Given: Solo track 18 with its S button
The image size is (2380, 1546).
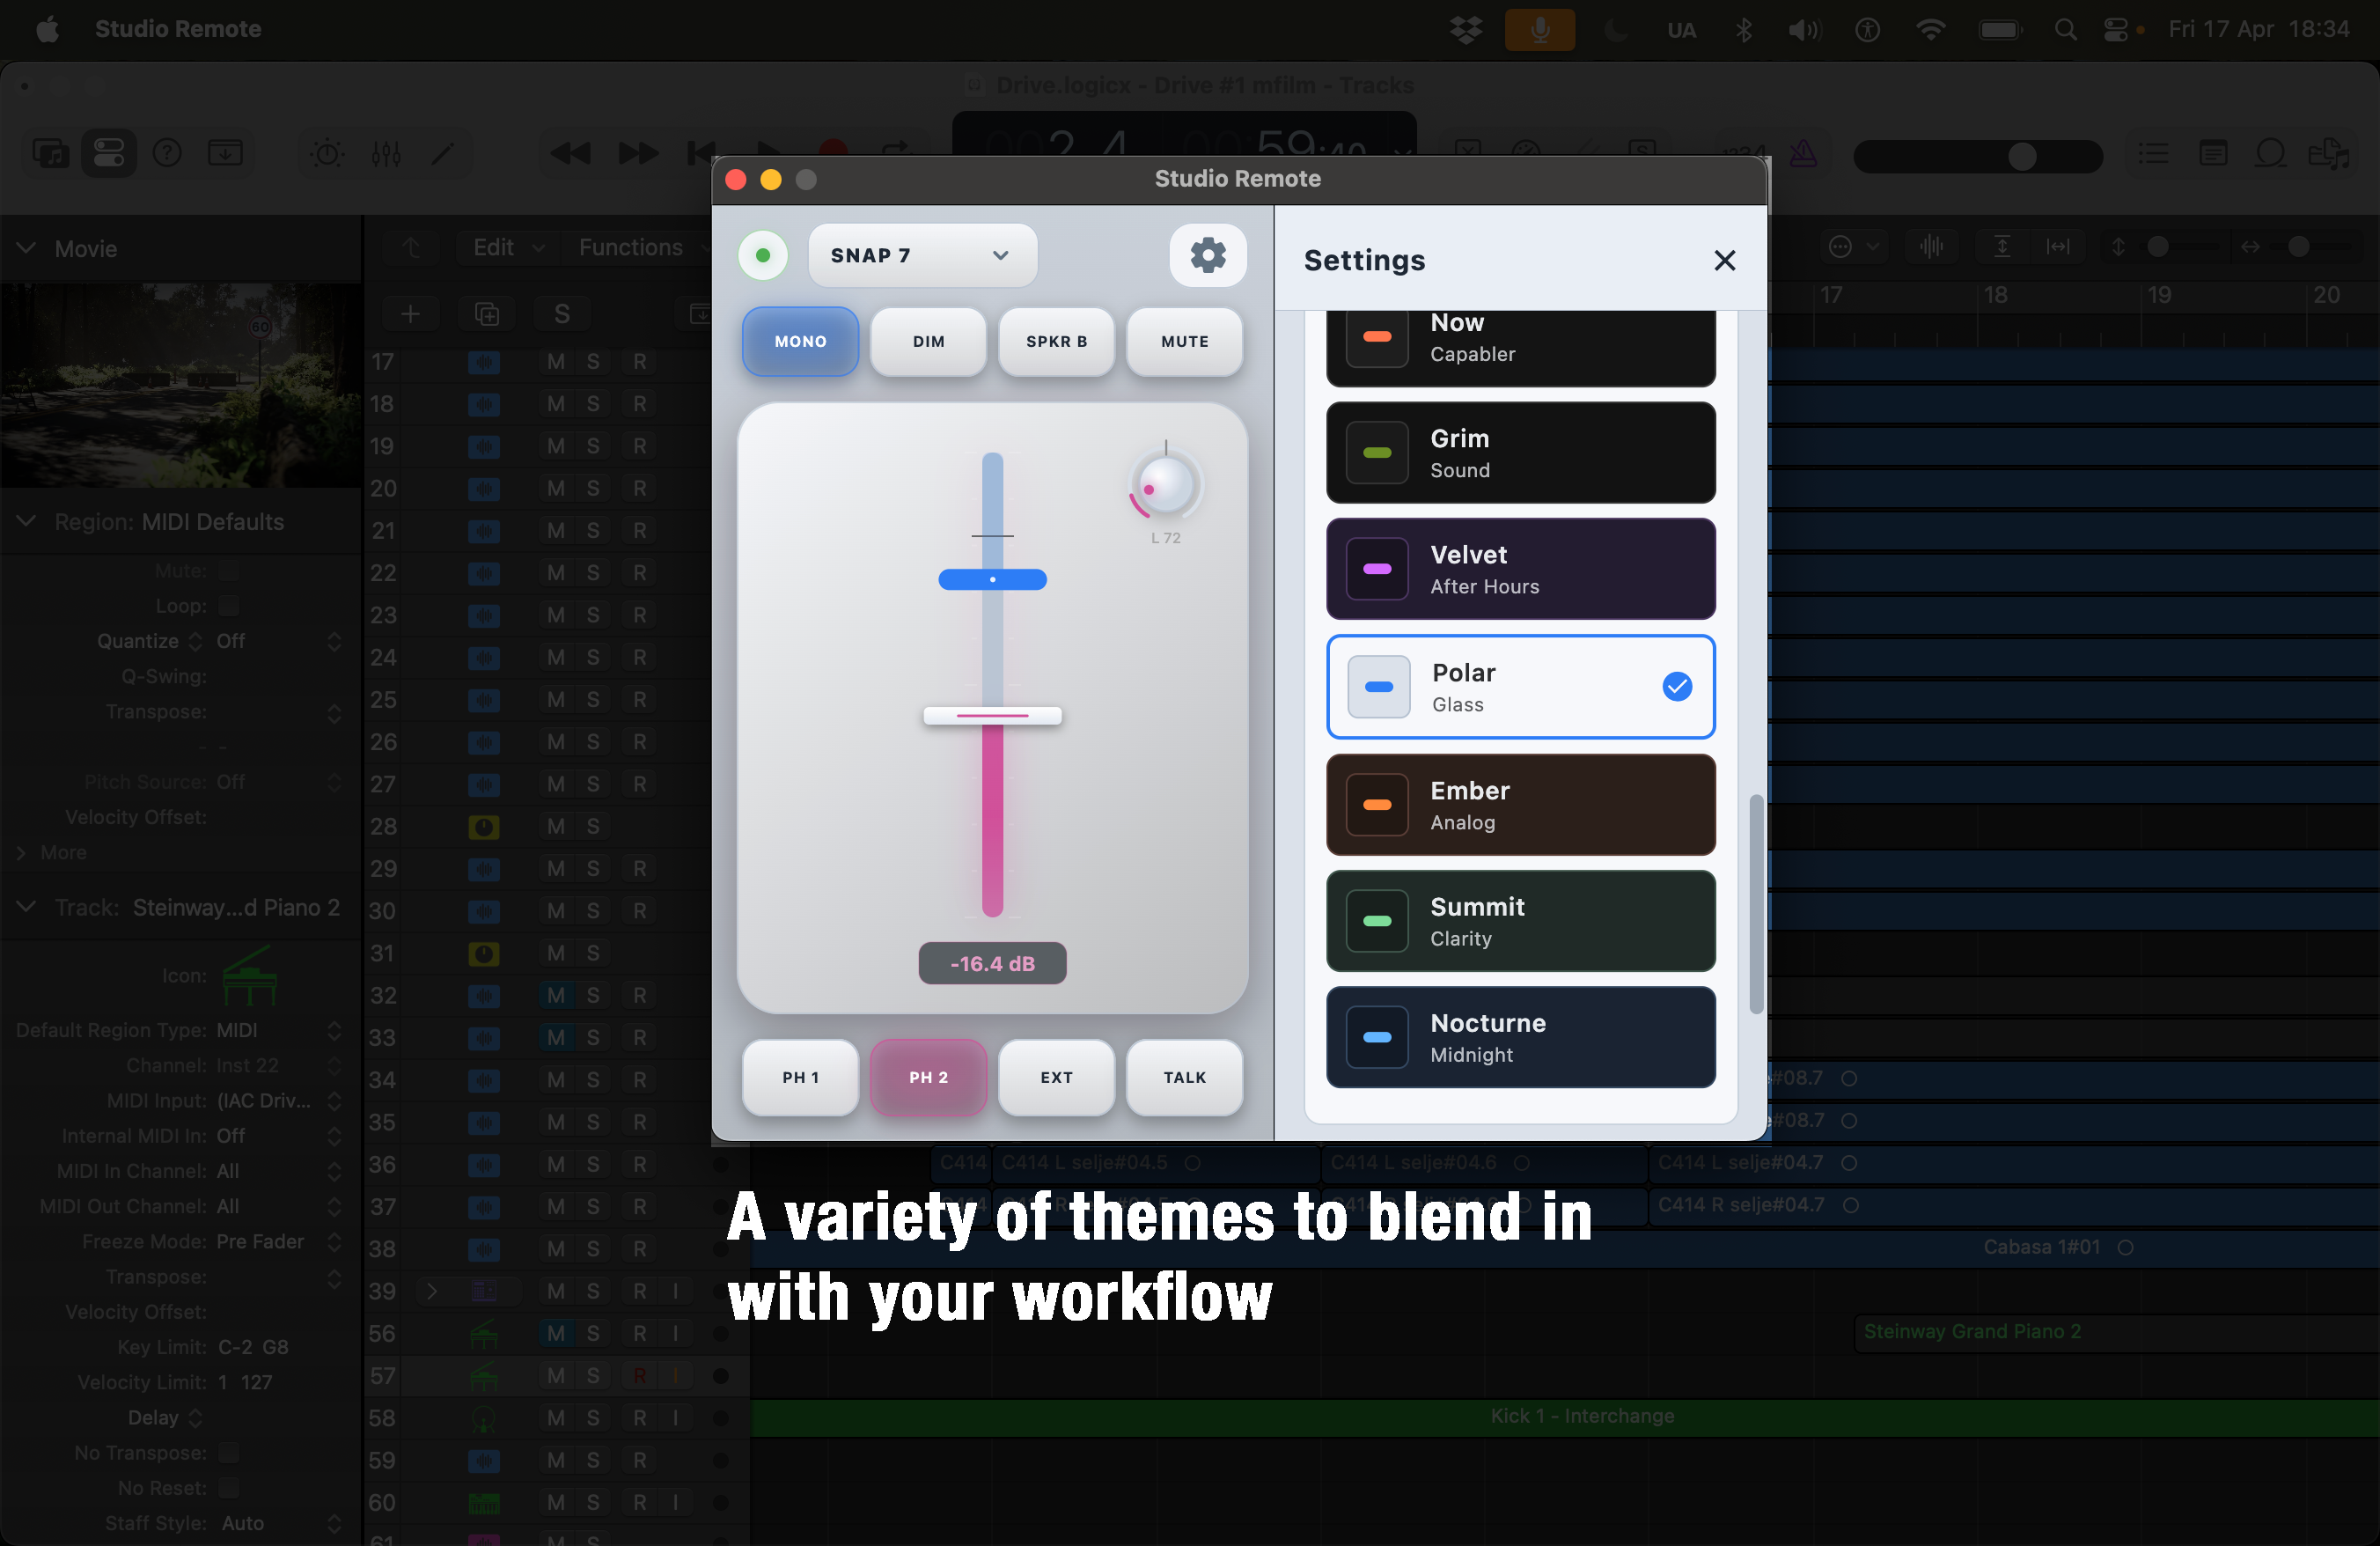Looking at the screenshot, I should click(x=594, y=404).
